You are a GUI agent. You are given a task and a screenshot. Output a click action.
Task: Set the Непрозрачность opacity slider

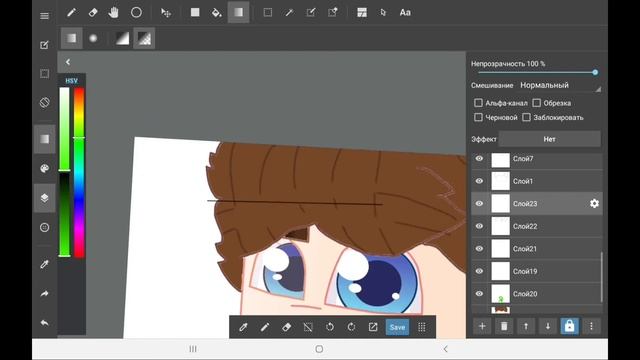pyautogui.click(x=536, y=72)
